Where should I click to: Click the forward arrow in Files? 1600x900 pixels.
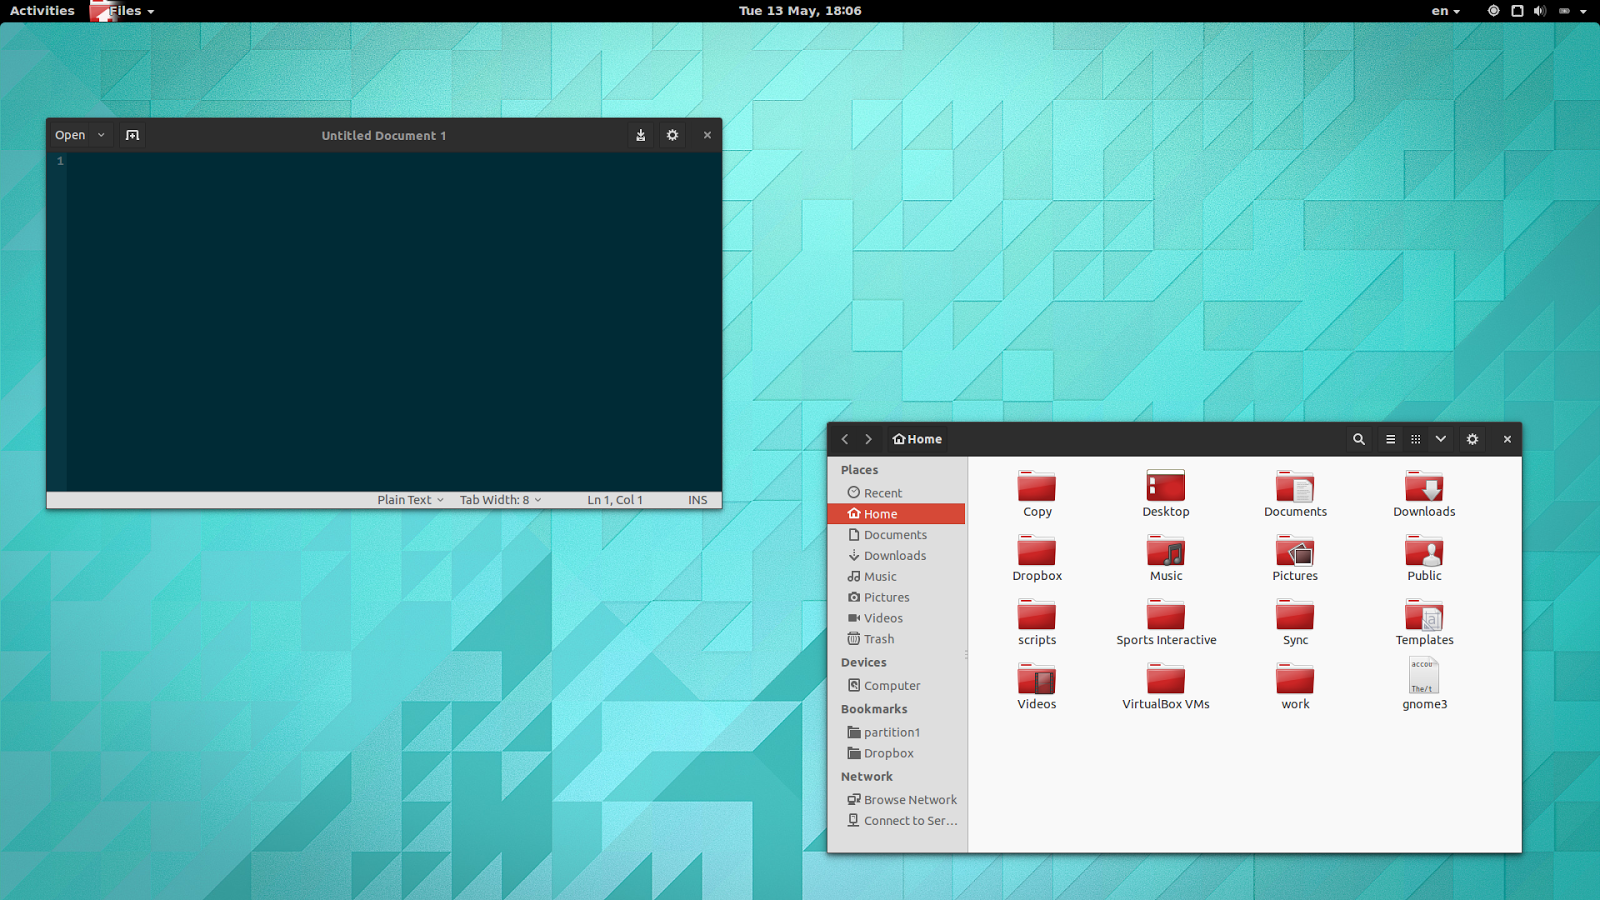(x=868, y=439)
